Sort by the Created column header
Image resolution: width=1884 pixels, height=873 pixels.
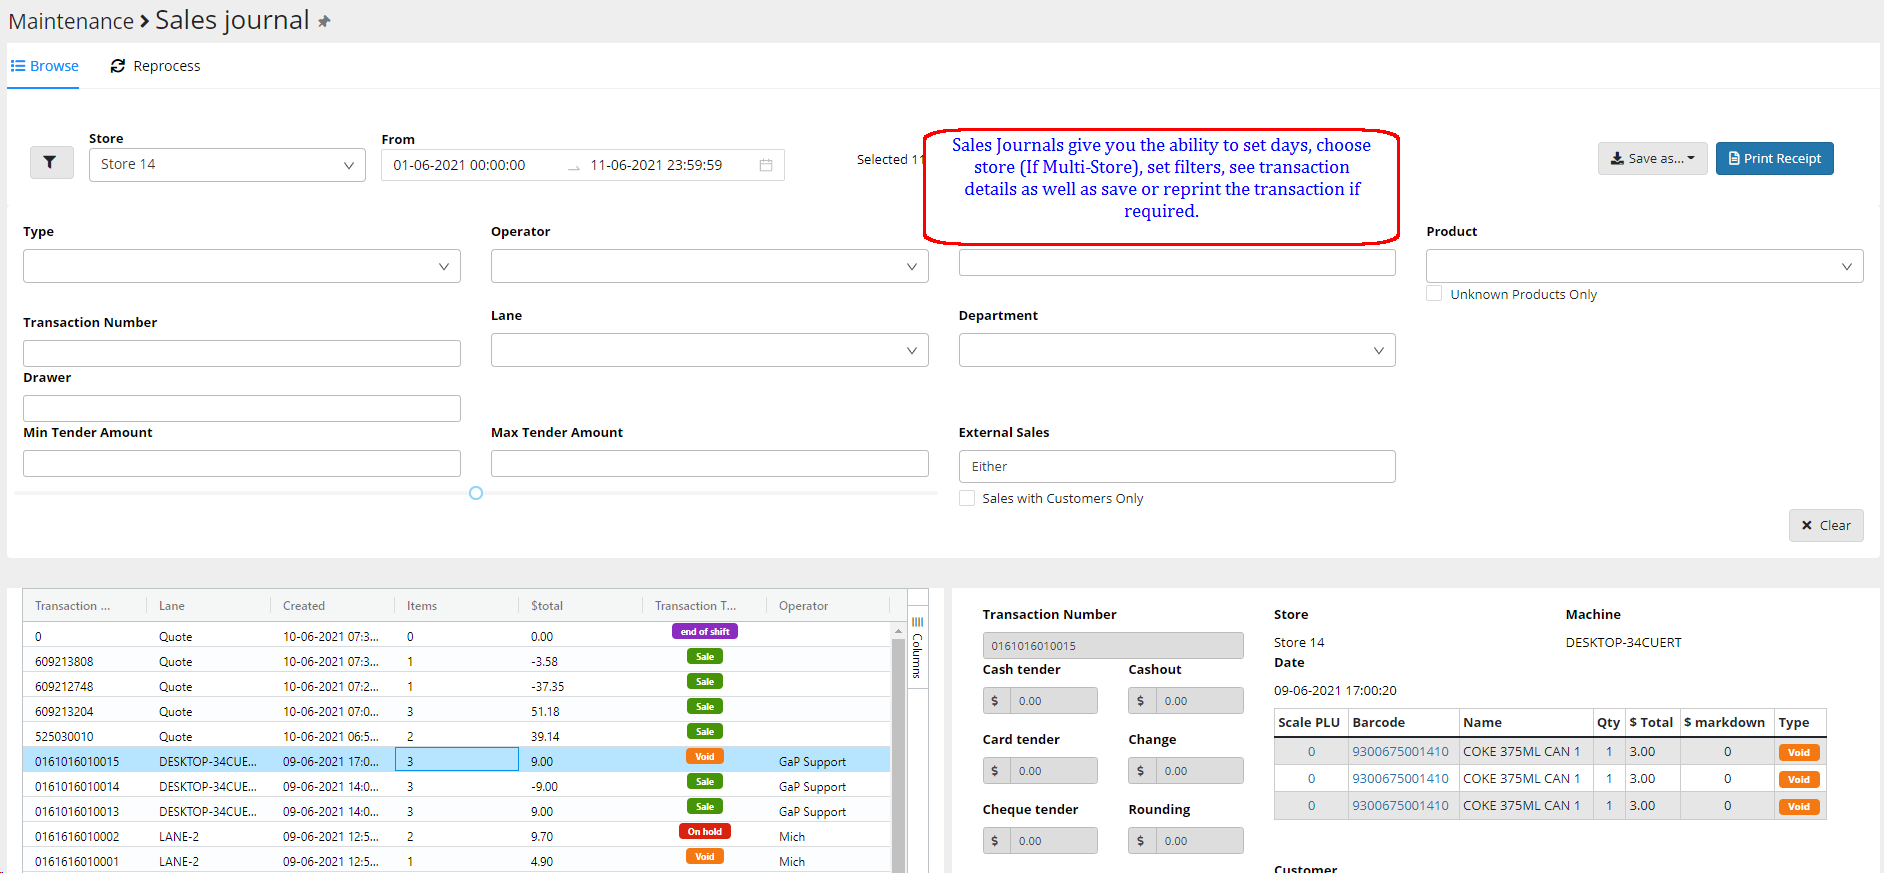(x=304, y=606)
